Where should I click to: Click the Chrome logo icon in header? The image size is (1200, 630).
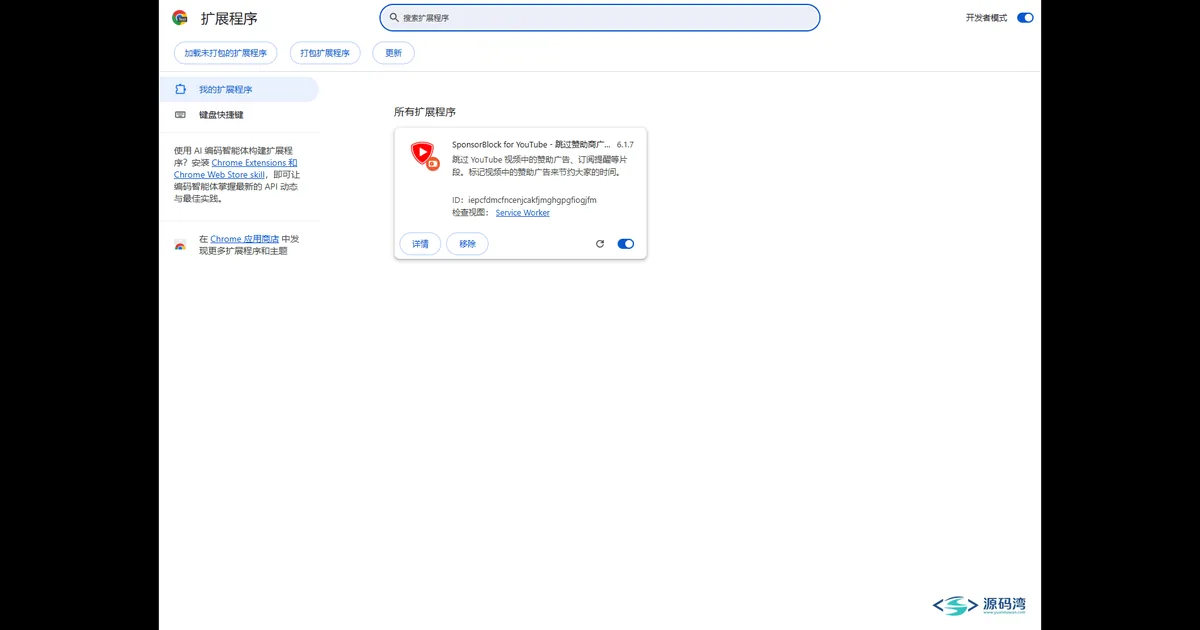pos(180,17)
